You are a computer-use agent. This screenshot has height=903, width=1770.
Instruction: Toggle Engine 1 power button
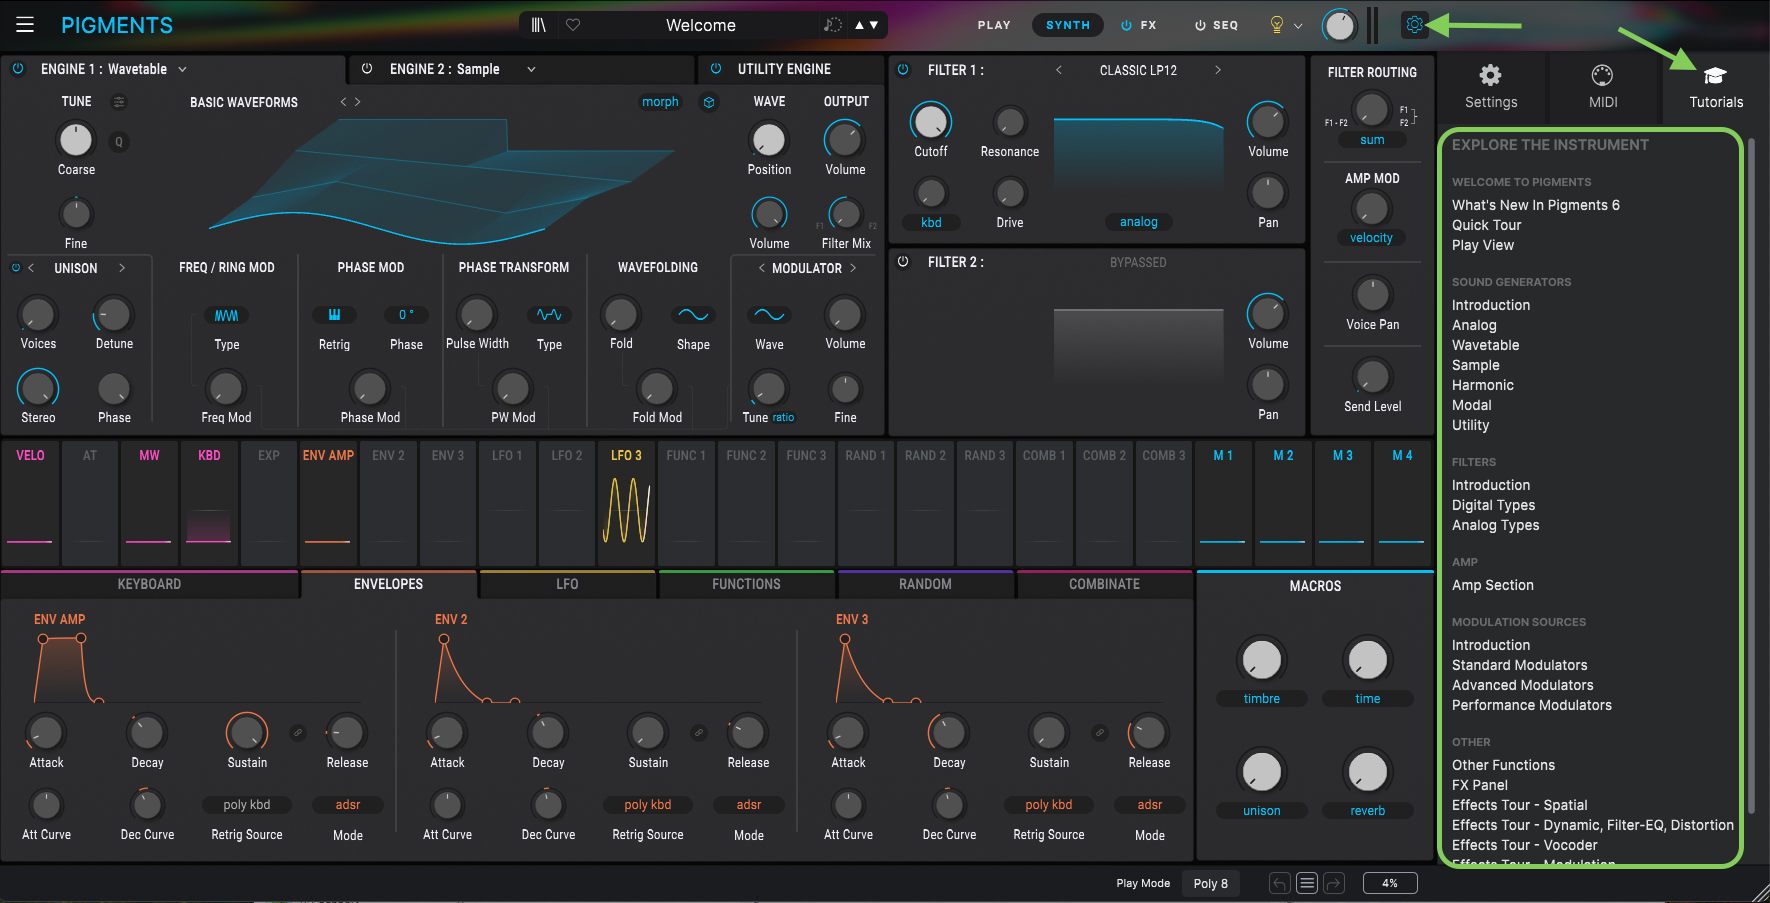click(x=18, y=69)
